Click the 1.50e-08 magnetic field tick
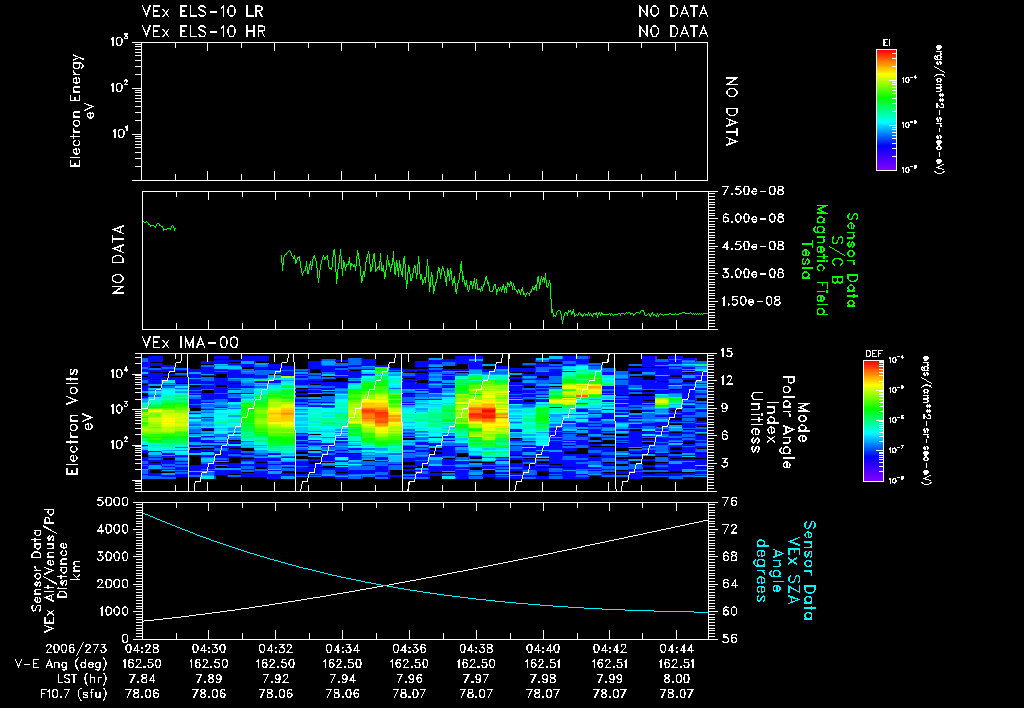The width and height of the screenshot is (1024, 708). coord(751,301)
